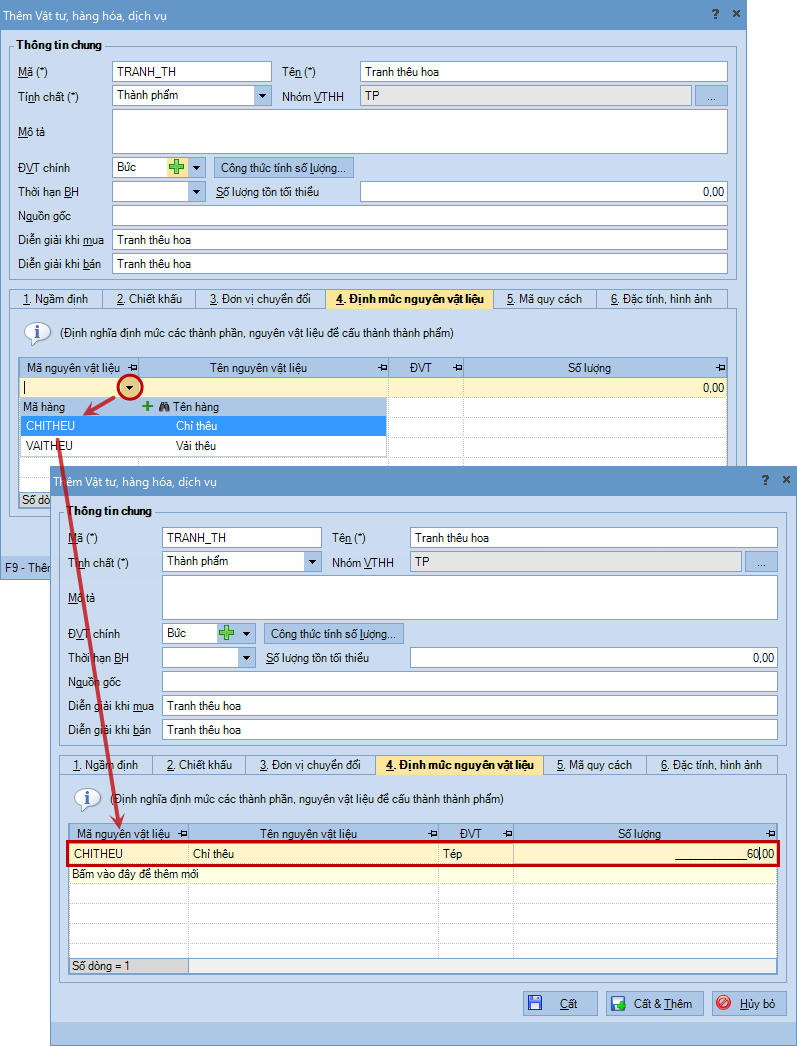
Task: Switch to Chiết khấu tab in lower dialog
Action: (198, 765)
